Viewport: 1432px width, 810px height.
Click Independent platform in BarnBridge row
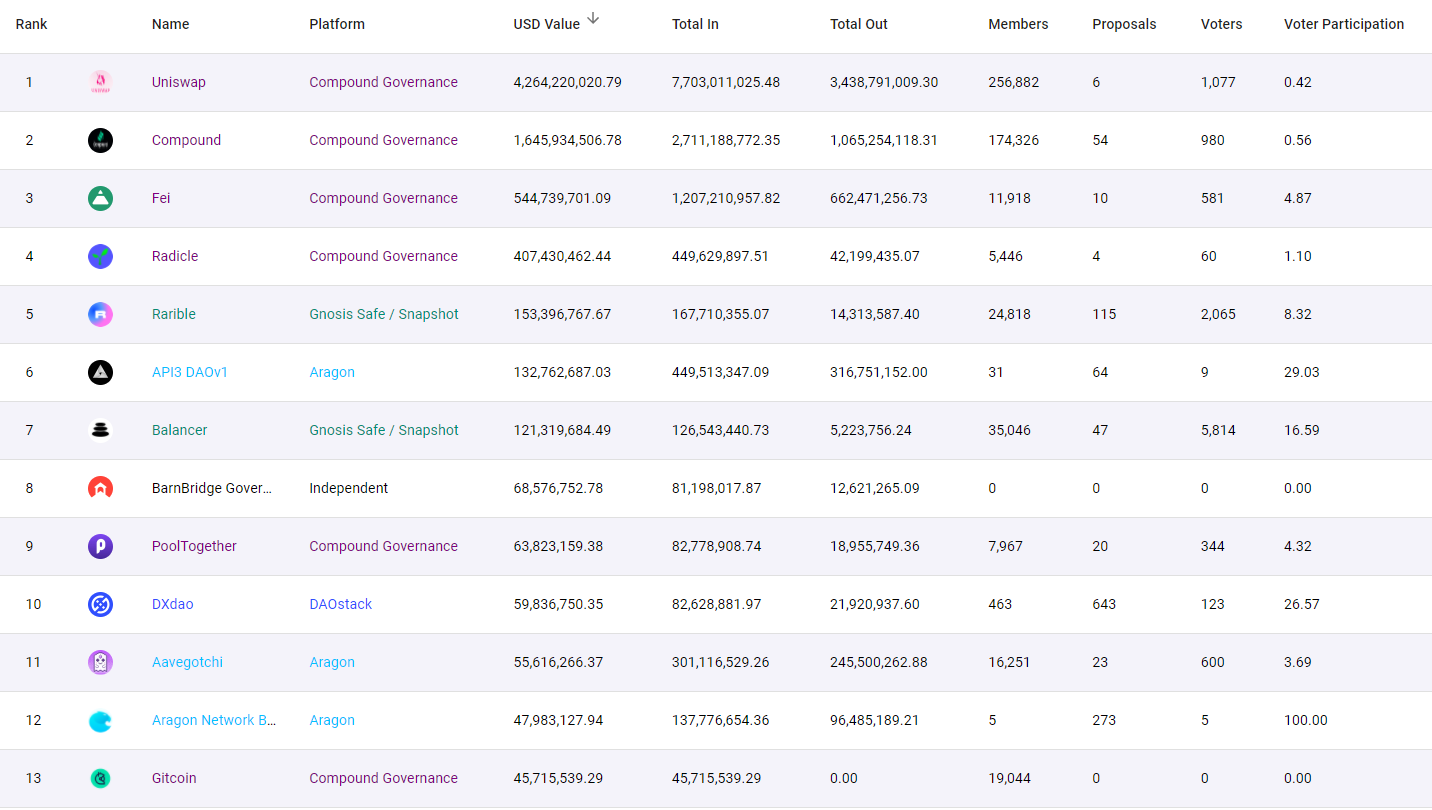point(348,488)
